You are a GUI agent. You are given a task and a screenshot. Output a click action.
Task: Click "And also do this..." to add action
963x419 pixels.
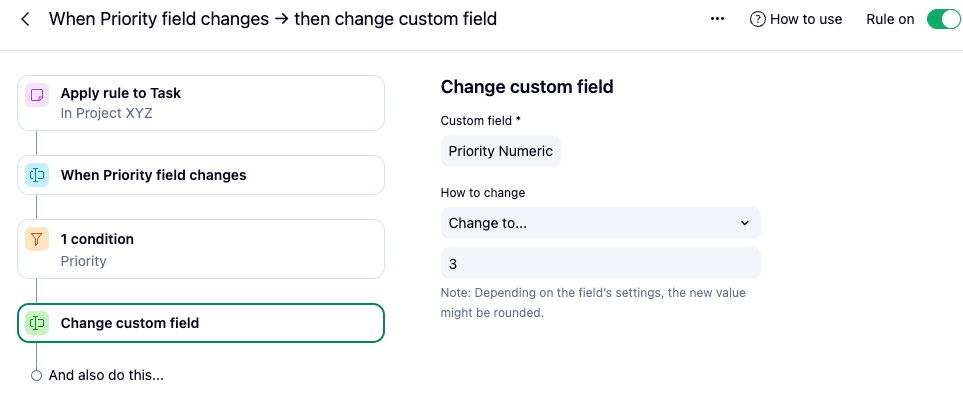tap(106, 376)
